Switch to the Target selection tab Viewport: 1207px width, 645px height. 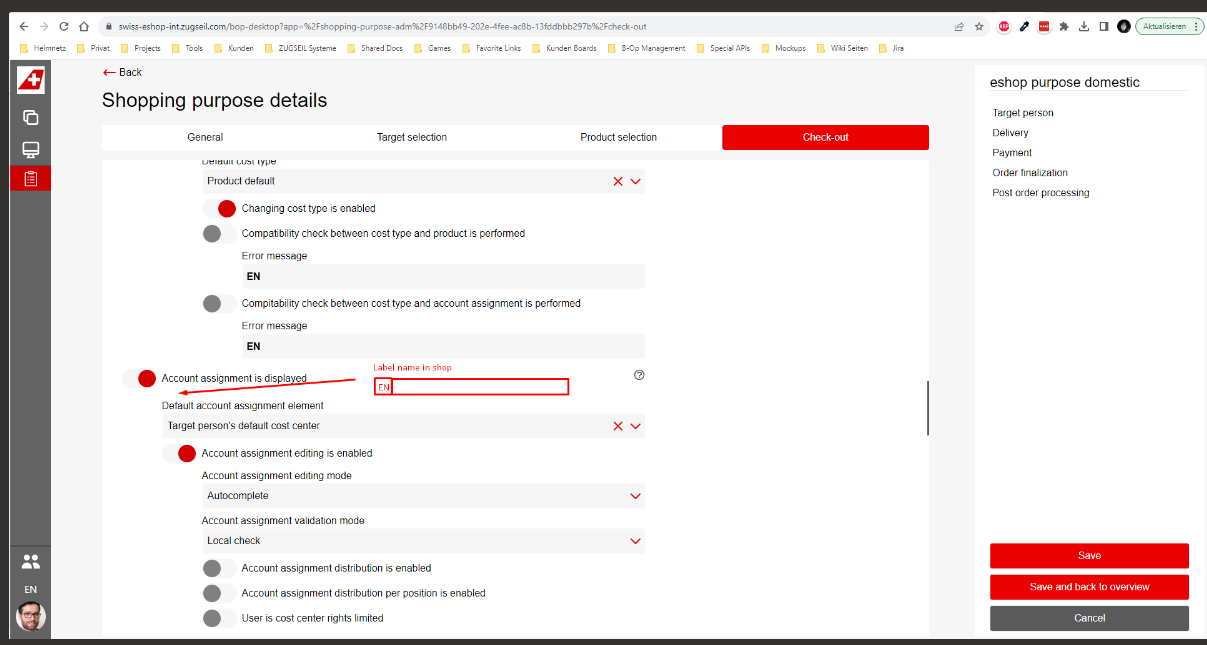(x=411, y=137)
